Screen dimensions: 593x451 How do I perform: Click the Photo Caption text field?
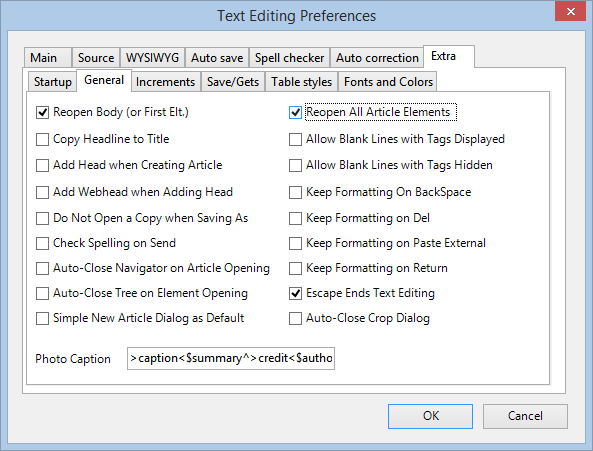coord(231,358)
